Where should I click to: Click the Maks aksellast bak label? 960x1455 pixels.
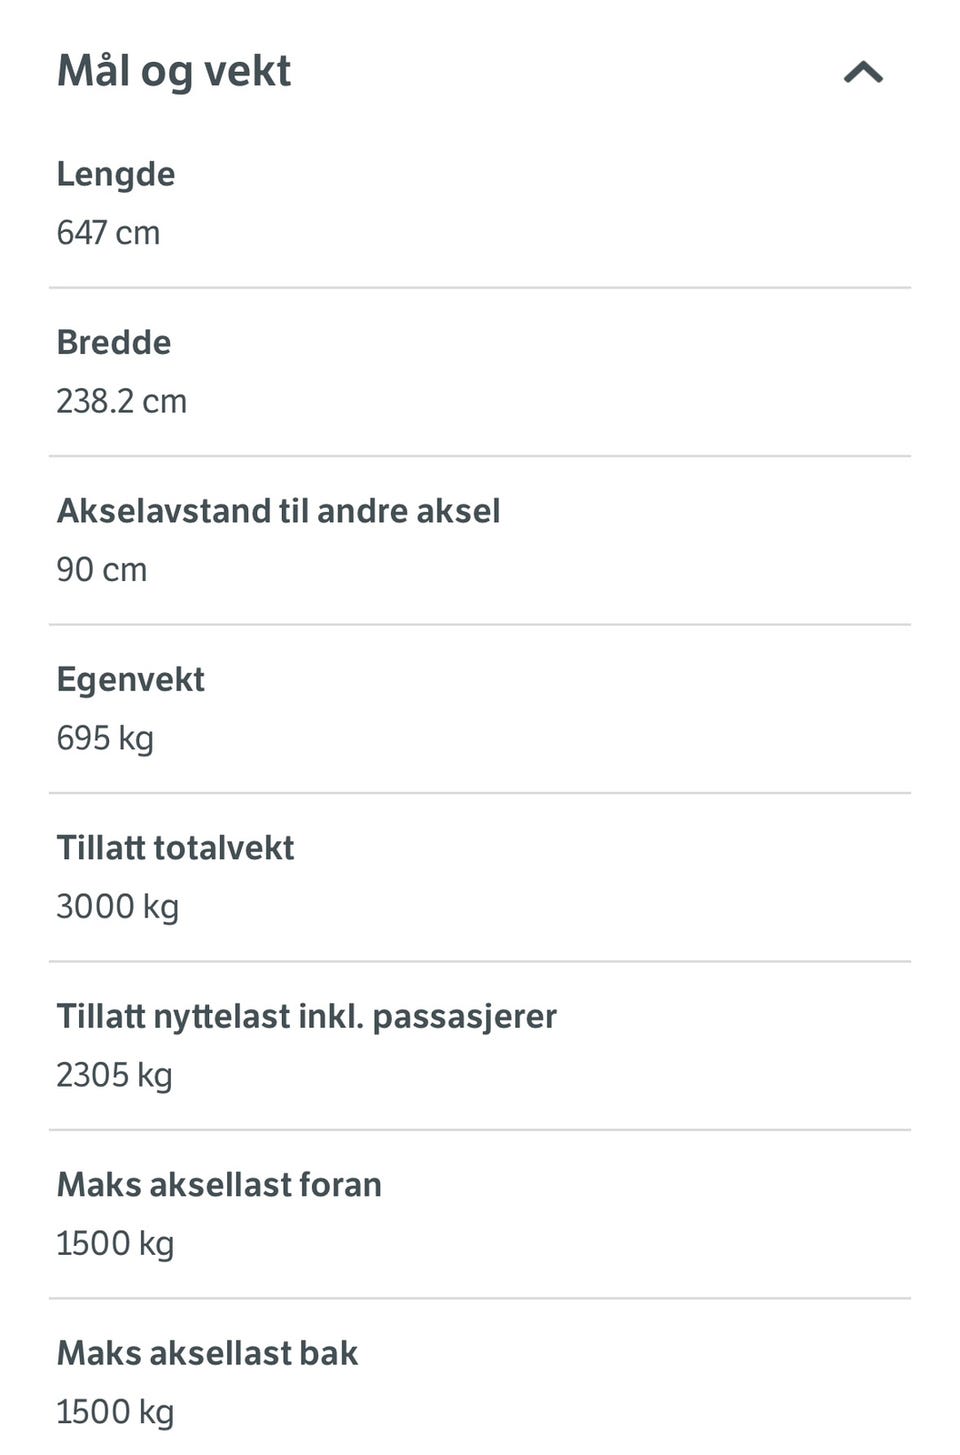click(x=207, y=1353)
